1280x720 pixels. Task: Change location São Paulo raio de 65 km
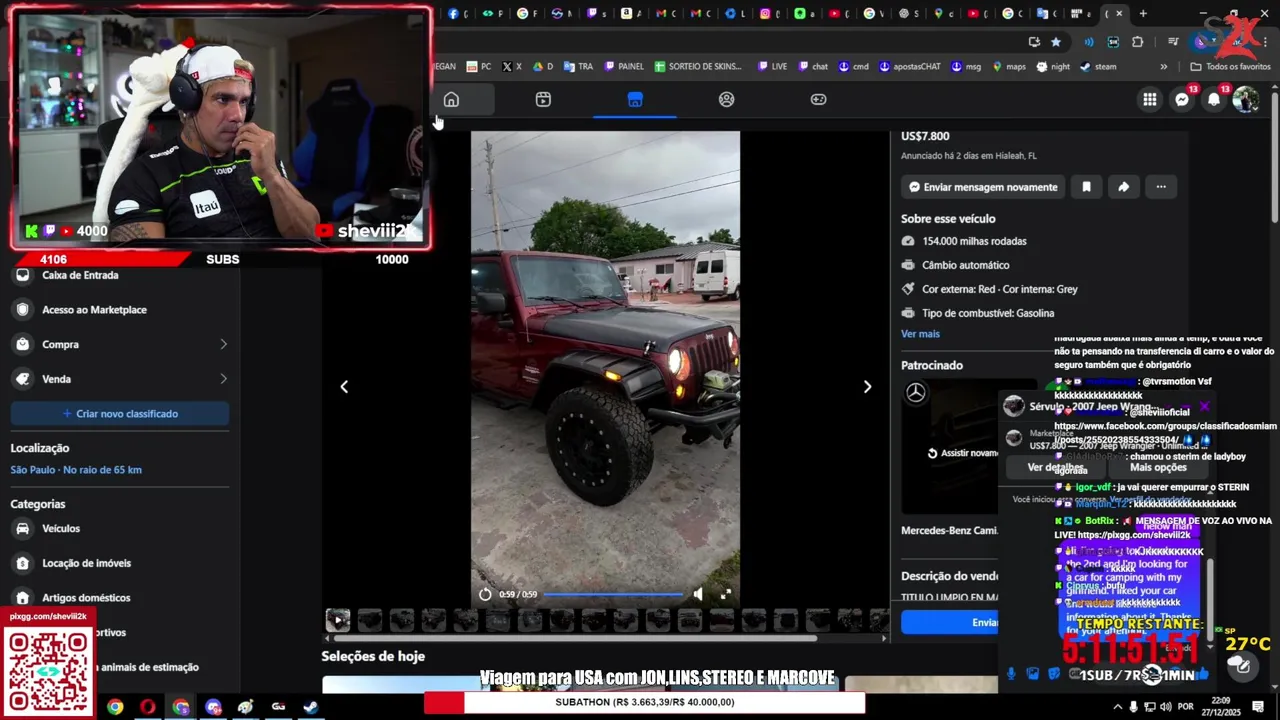(x=76, y=470)
